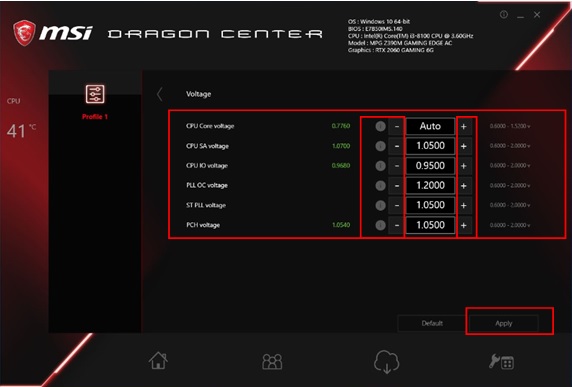
Task: Click the CPU Core voltage Auto field
Action: pos(430,126)
